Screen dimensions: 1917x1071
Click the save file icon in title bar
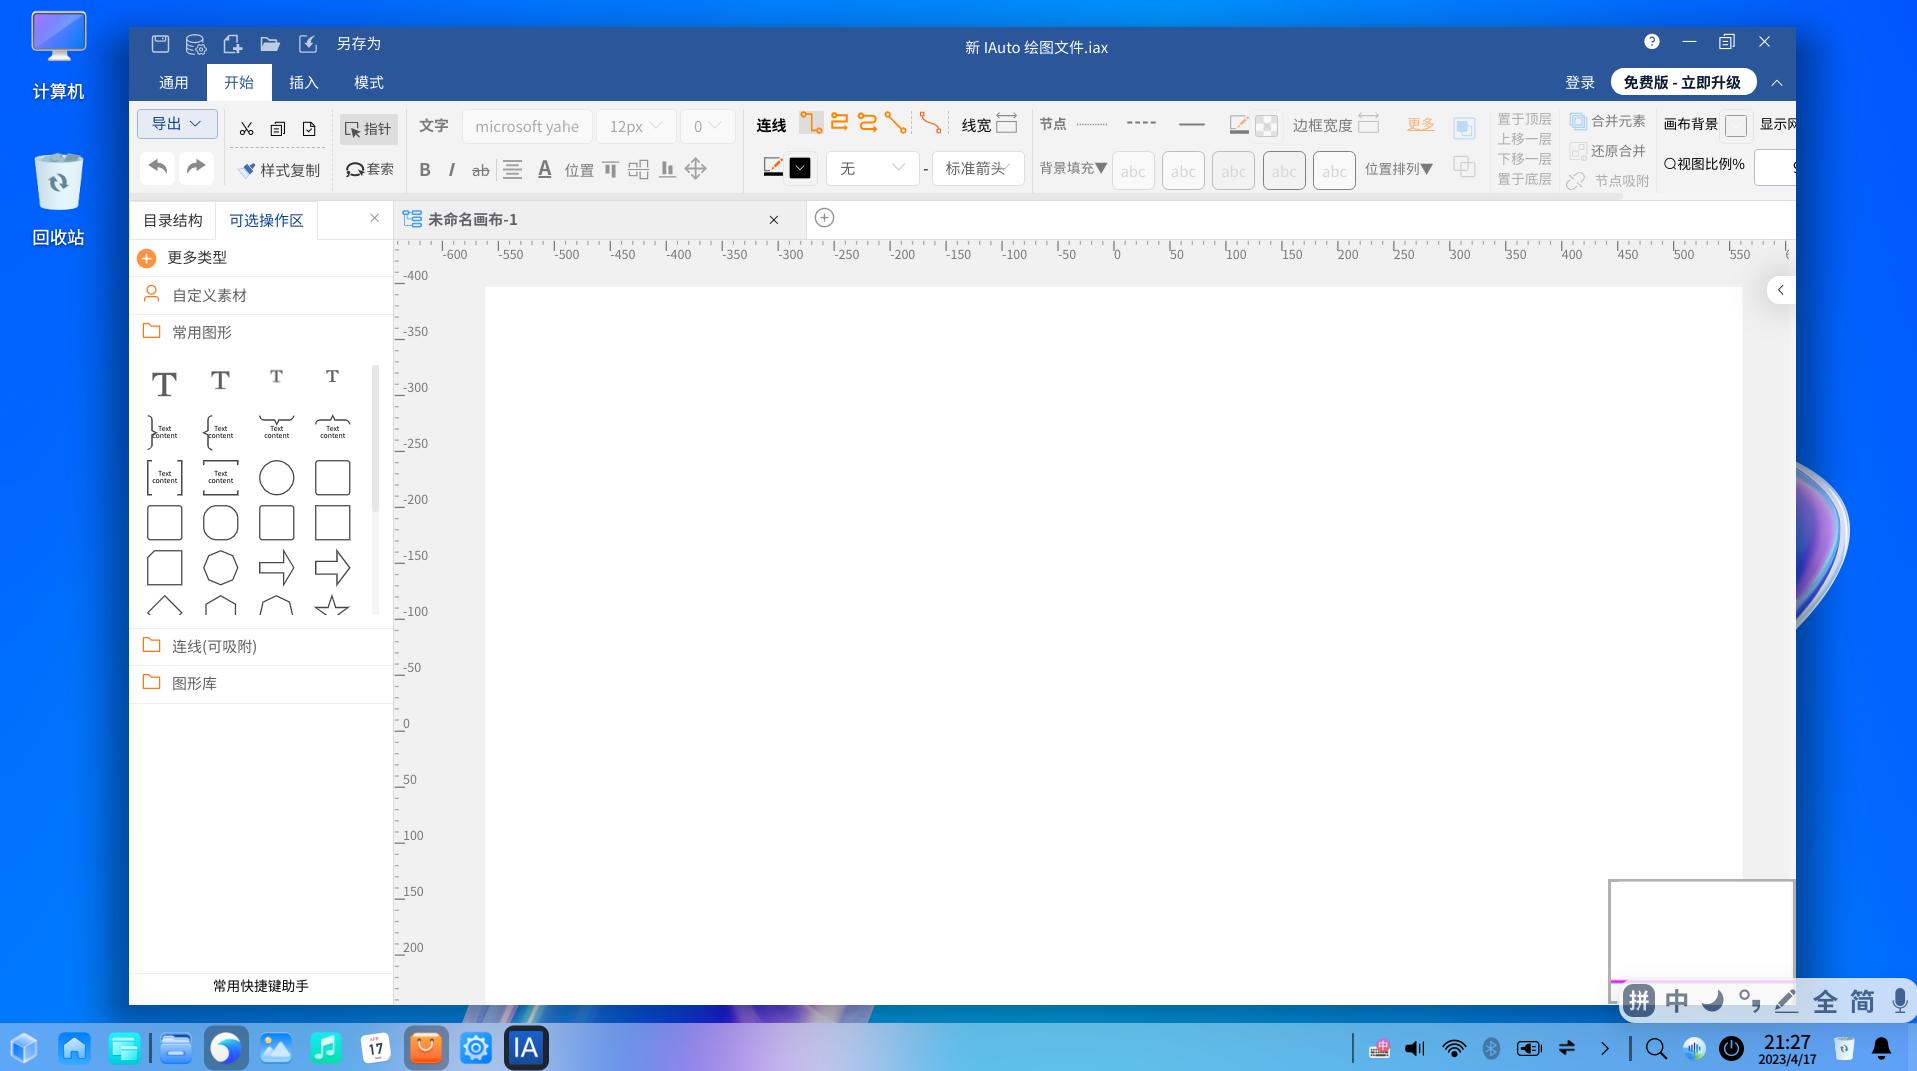coord(160,44)
